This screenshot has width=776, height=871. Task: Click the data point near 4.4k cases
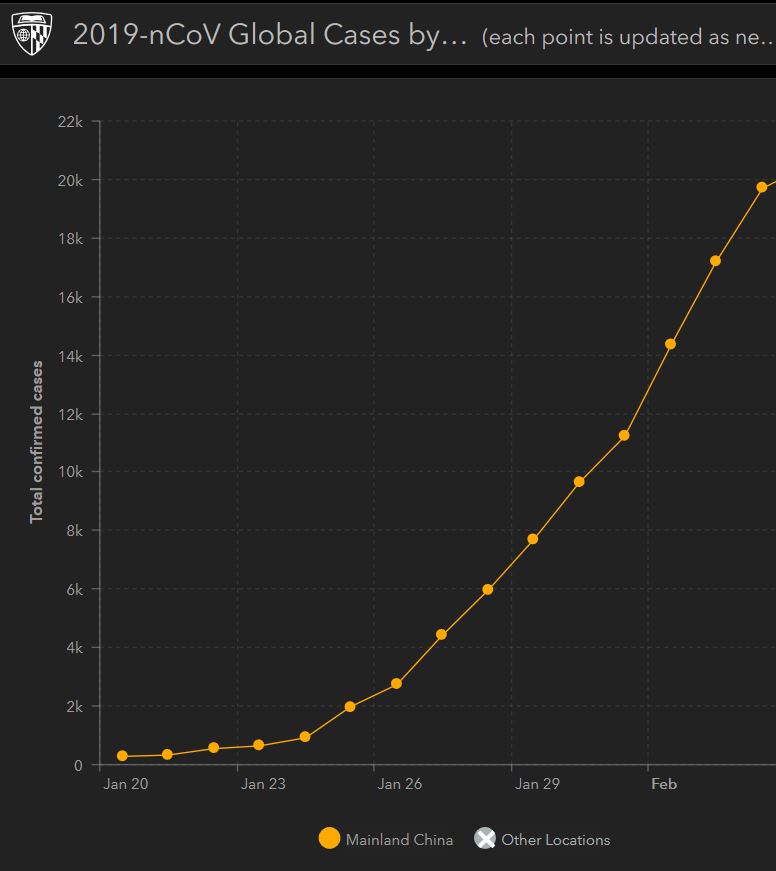coord(441,635)
